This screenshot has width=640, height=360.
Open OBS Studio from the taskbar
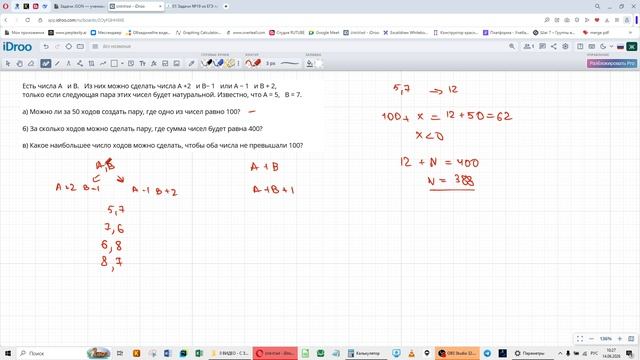point(457,353)
